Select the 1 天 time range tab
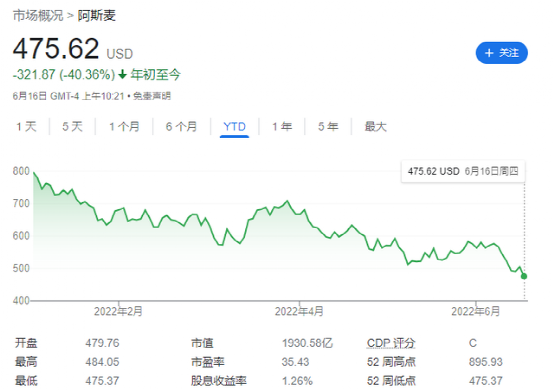Image resolution: width=554 pixels, height=391 pixels. click(26, 126)
